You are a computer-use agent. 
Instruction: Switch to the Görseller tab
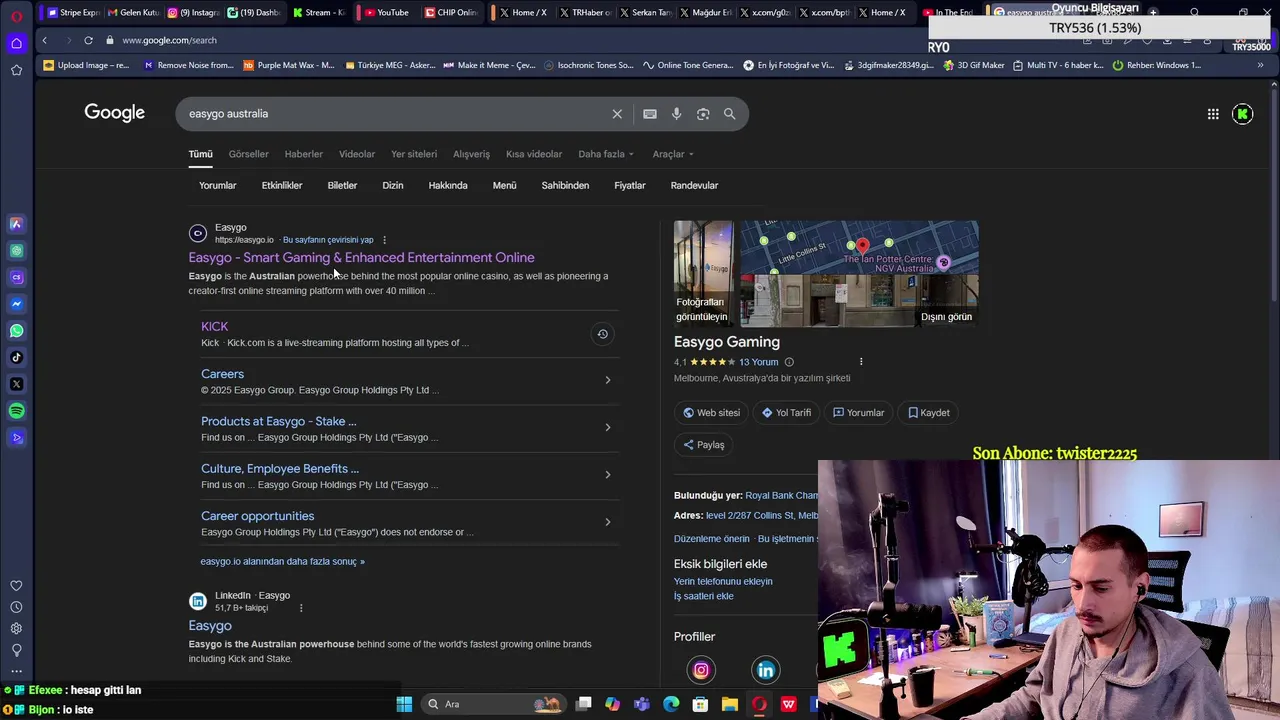coord(248,154)
